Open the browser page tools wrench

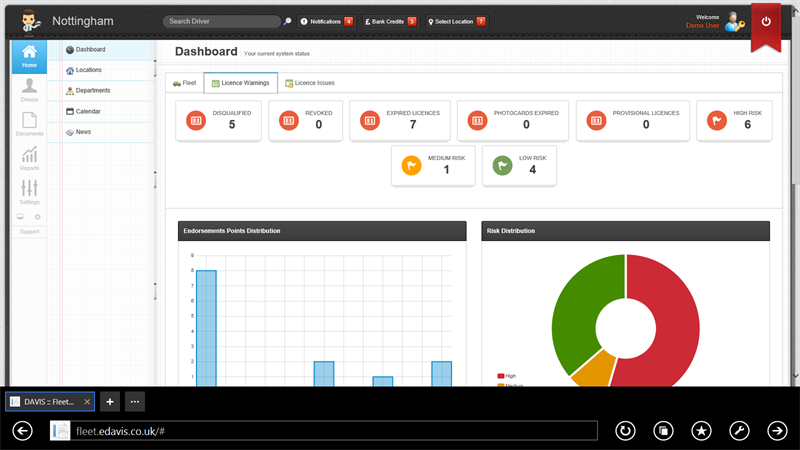[x=739, y=430]
